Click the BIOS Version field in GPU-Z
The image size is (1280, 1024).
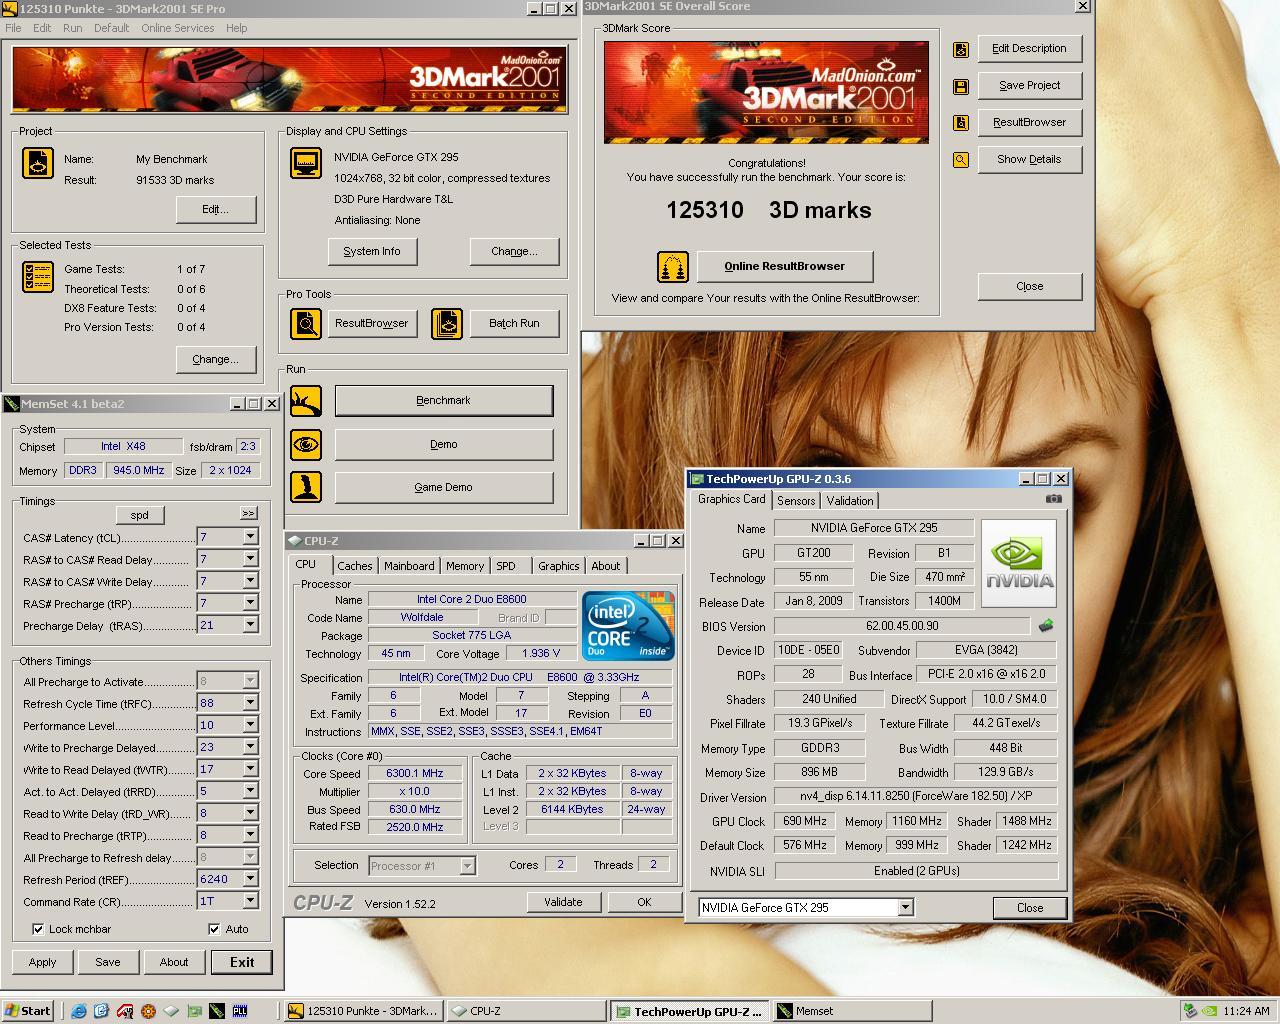tap(901, 626)
